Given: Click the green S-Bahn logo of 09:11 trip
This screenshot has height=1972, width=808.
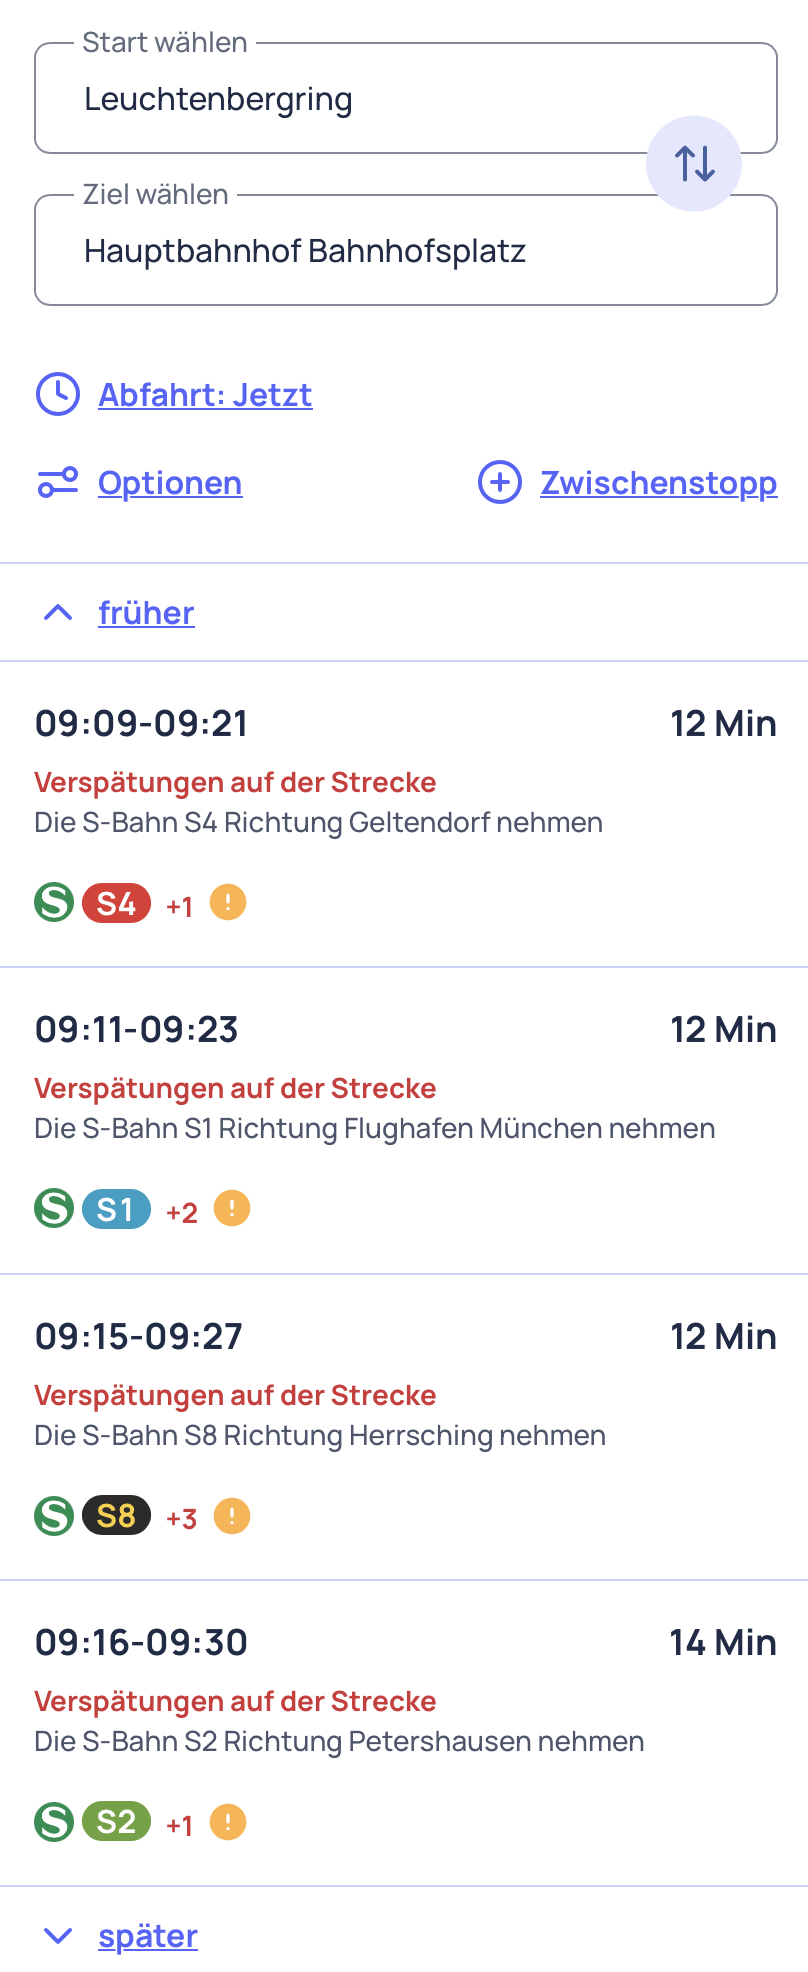Looking at the screenshot, I should (54, 1209).
